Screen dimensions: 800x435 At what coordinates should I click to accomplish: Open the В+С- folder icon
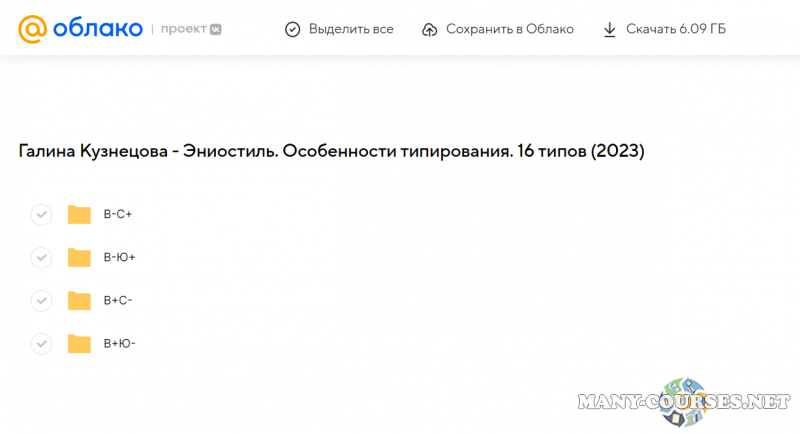(x=79, y=301)
